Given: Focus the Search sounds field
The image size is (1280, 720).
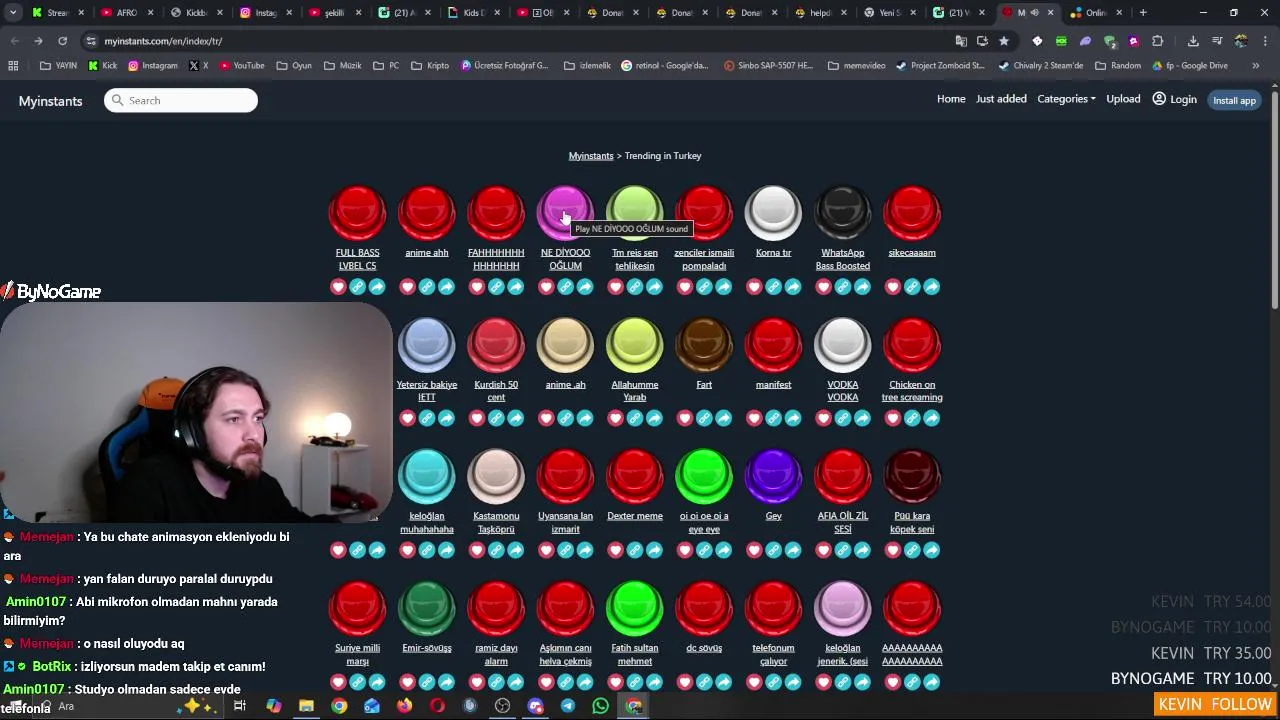Looking at the screenshot, I should tap(181, 100).
